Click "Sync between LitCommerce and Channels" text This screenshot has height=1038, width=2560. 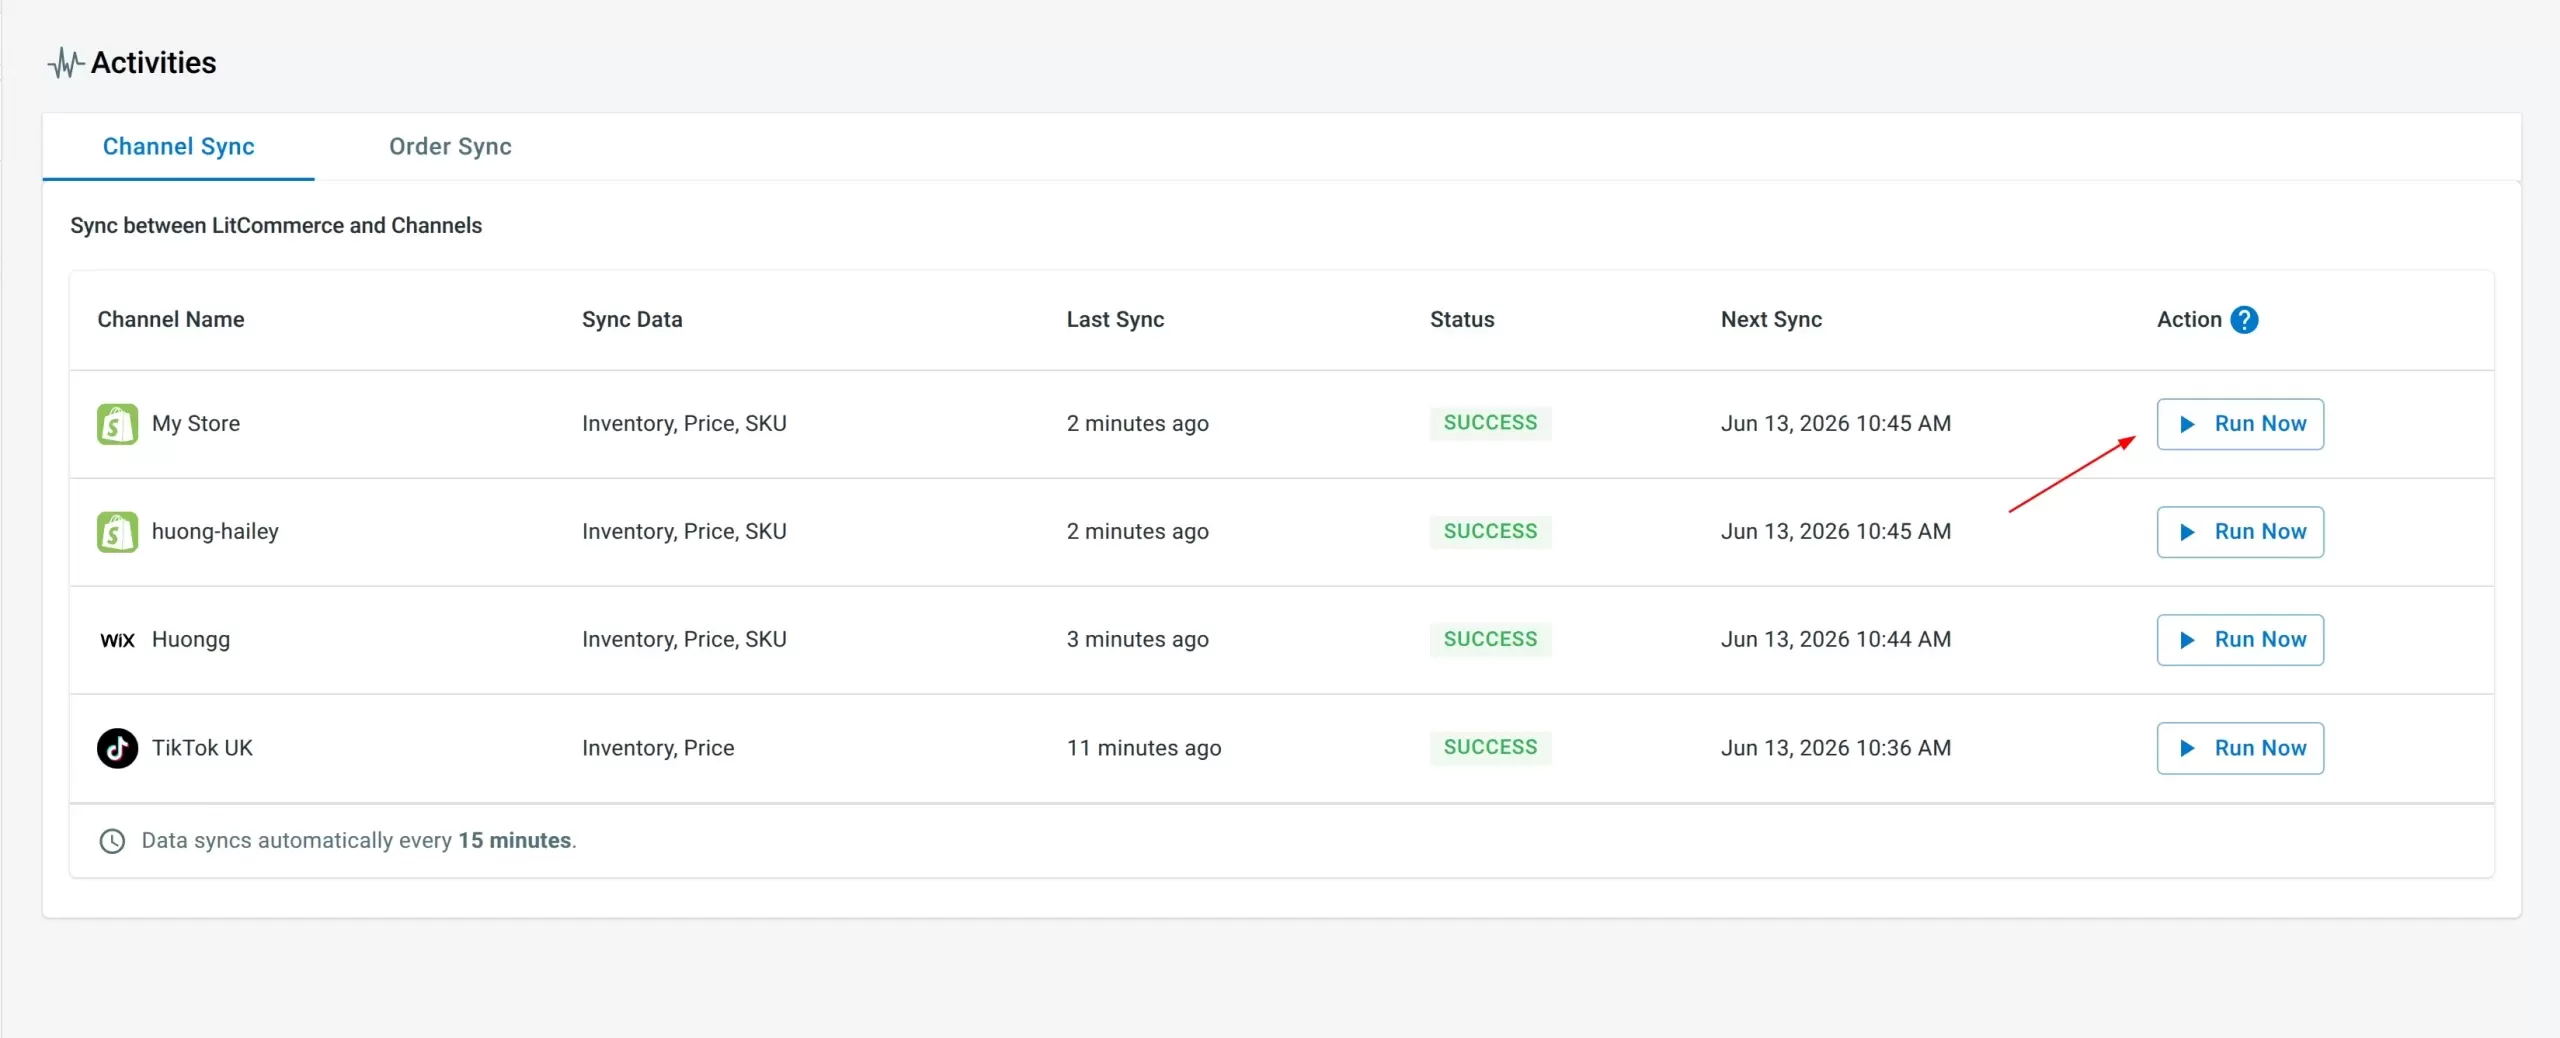[276, 226]
